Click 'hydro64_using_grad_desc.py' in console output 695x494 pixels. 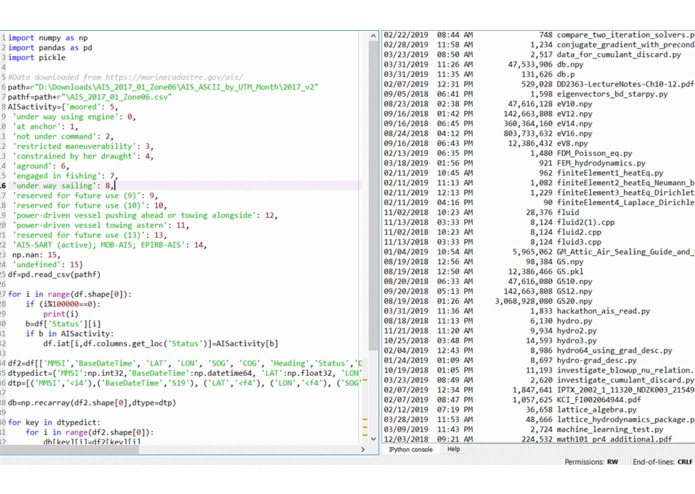pyautogui.click(x=614, y=350)
